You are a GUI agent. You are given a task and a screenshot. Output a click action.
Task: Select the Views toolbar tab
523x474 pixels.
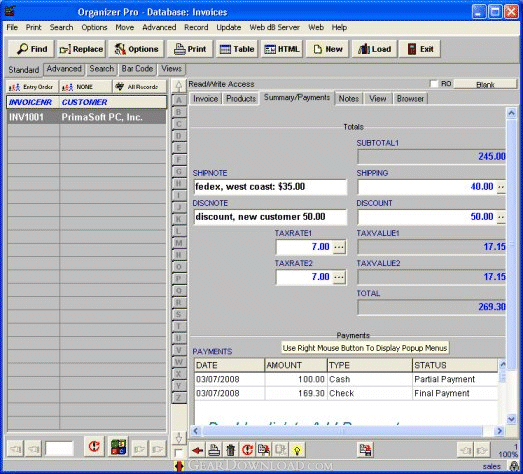[171, 69]
